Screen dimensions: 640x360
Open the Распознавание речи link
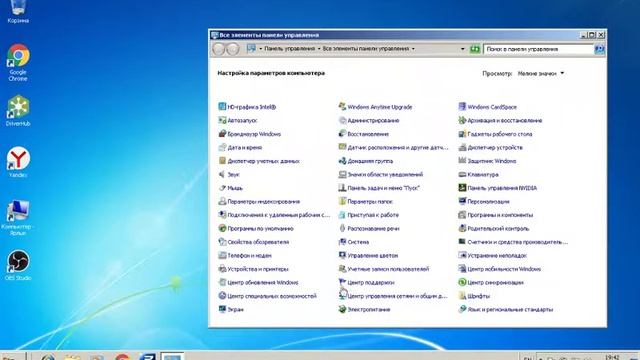pos(373,229)
